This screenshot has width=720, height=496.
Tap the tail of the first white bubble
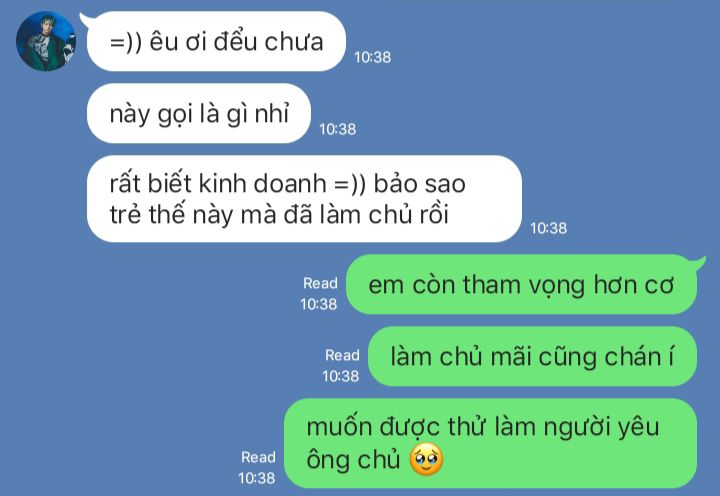(85, 18)
